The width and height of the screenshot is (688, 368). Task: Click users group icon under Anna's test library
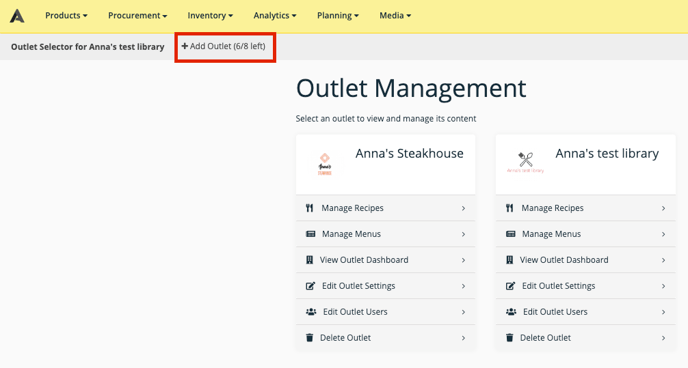511,312
